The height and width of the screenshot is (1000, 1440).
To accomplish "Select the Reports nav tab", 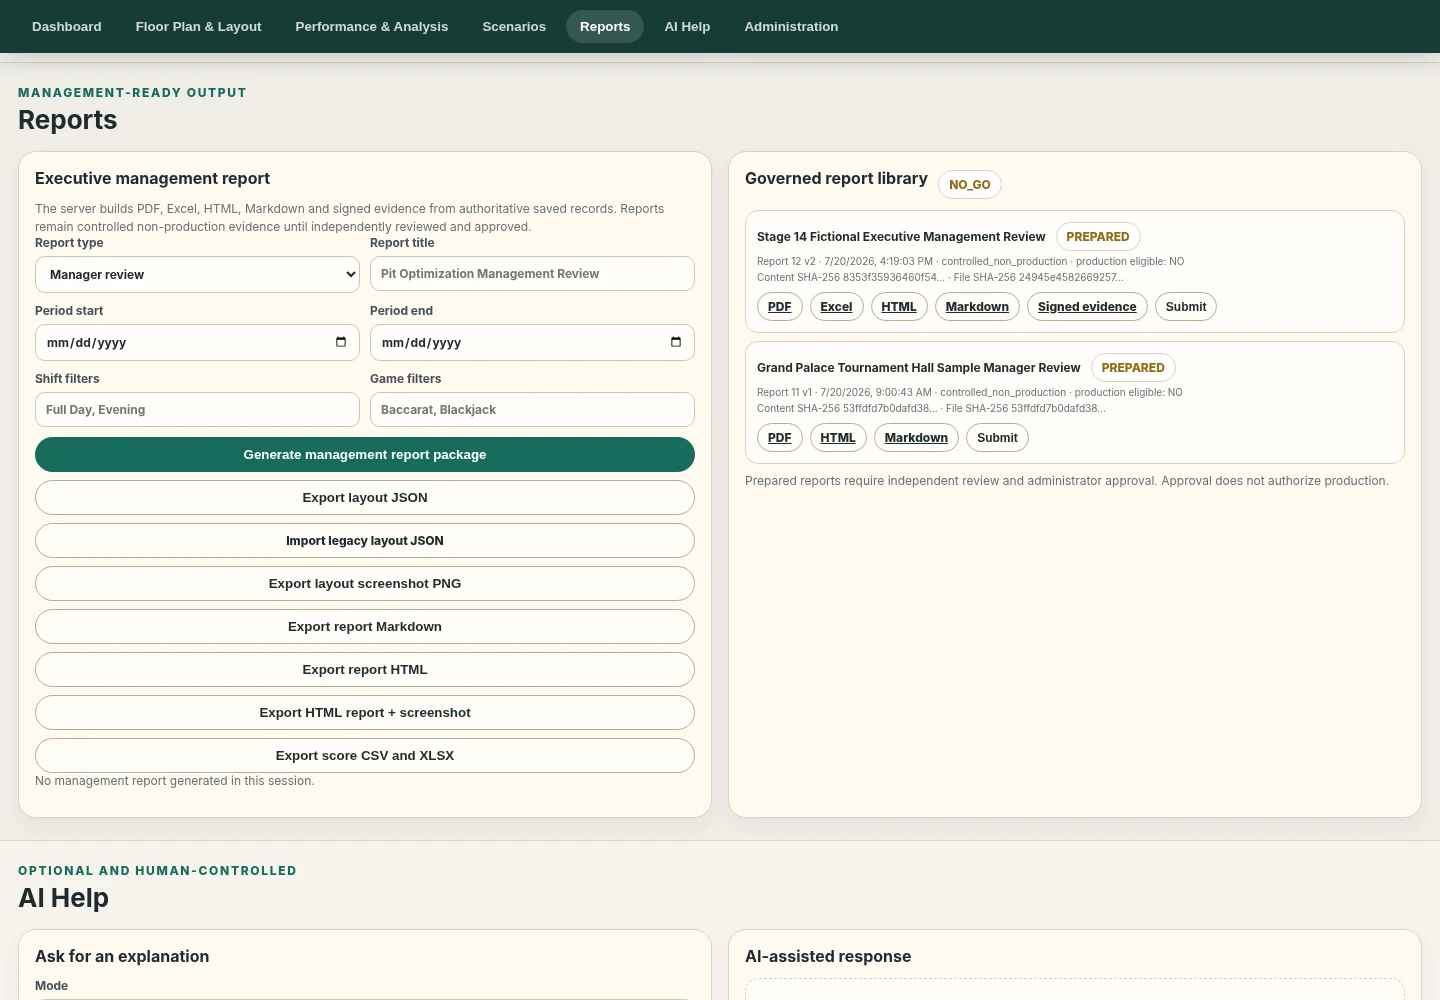I will [x=605, y=27].
